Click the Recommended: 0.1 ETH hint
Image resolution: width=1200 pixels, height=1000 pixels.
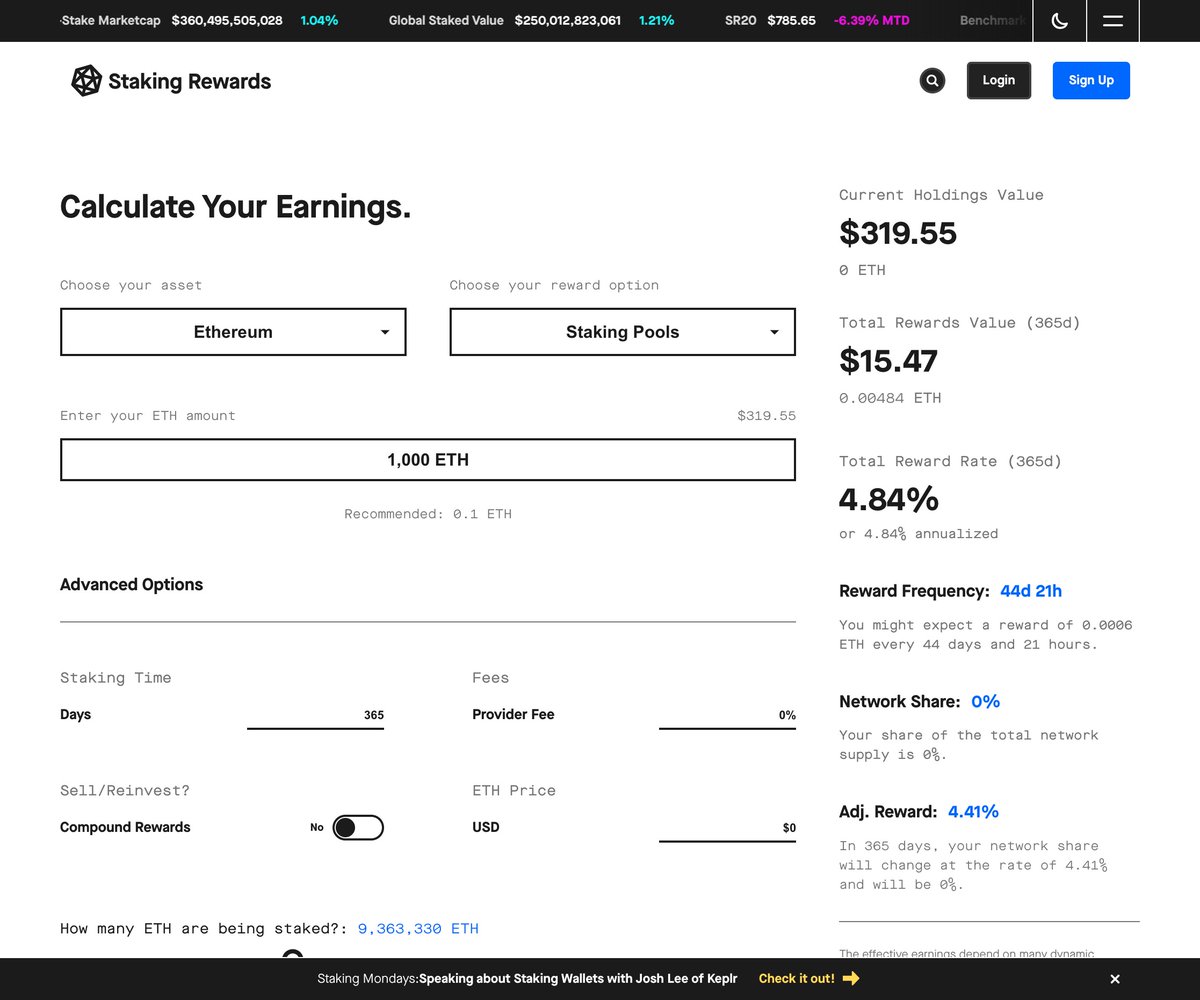click(428, 514)
